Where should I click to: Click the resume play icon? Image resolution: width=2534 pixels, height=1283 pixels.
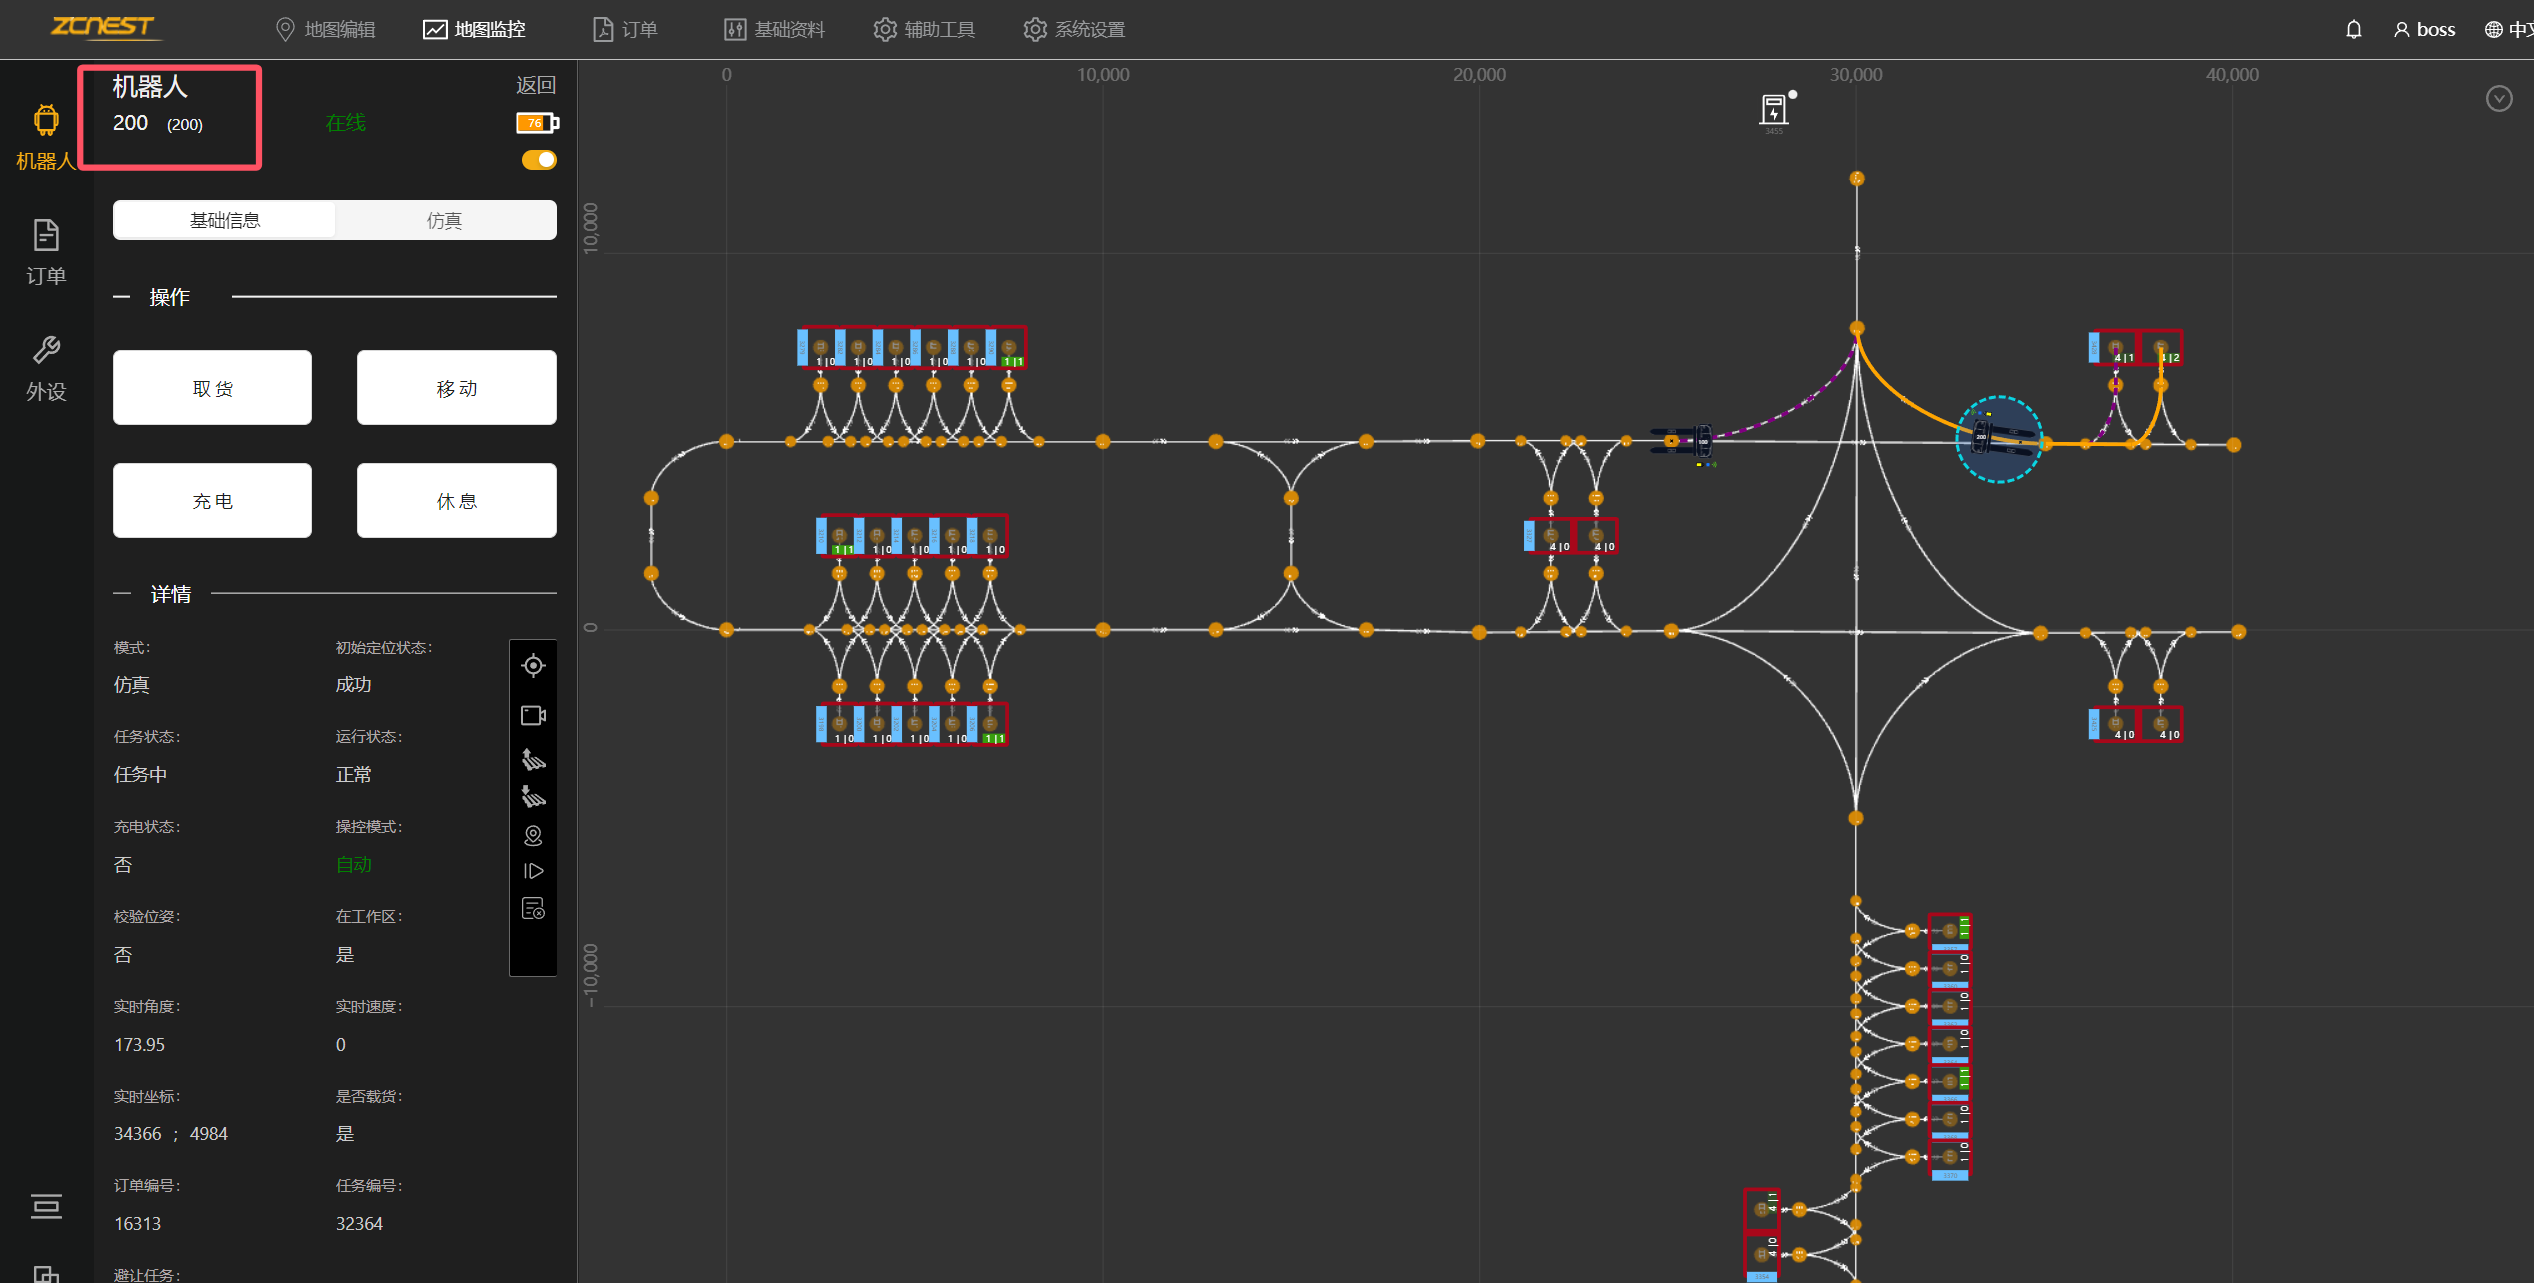pos(533,871)
